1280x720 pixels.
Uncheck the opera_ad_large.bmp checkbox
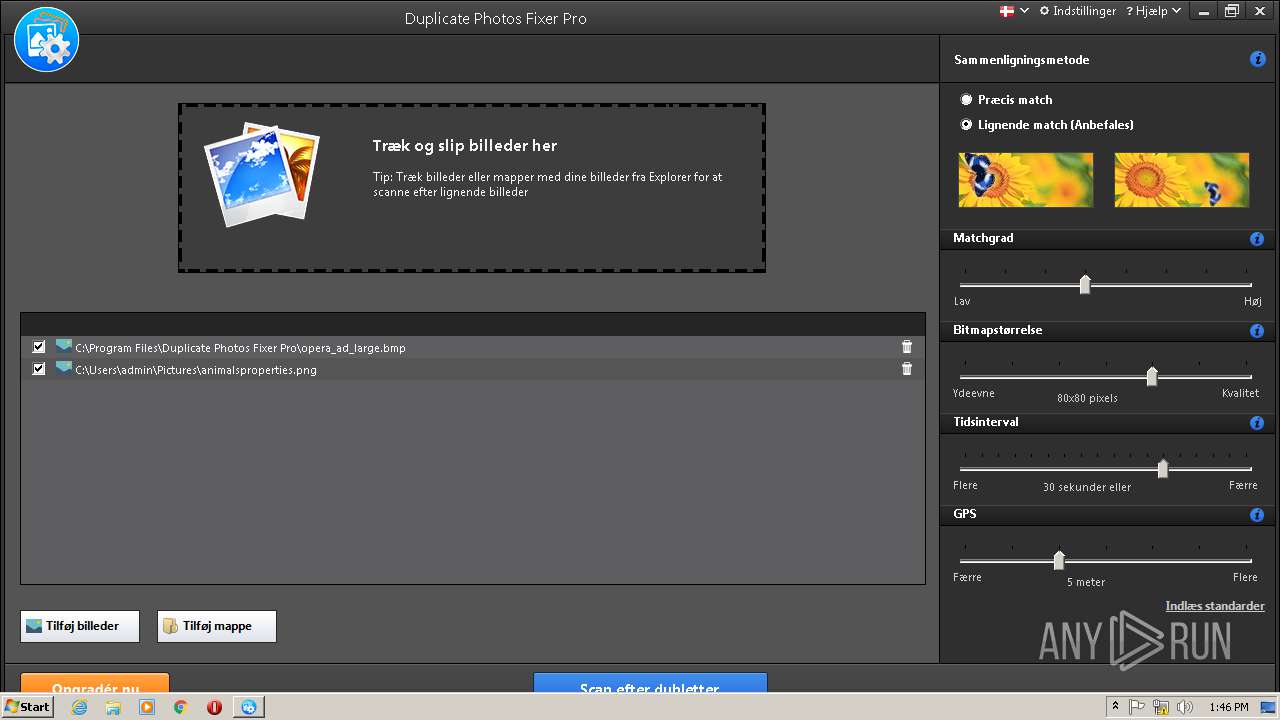[39, 347]
